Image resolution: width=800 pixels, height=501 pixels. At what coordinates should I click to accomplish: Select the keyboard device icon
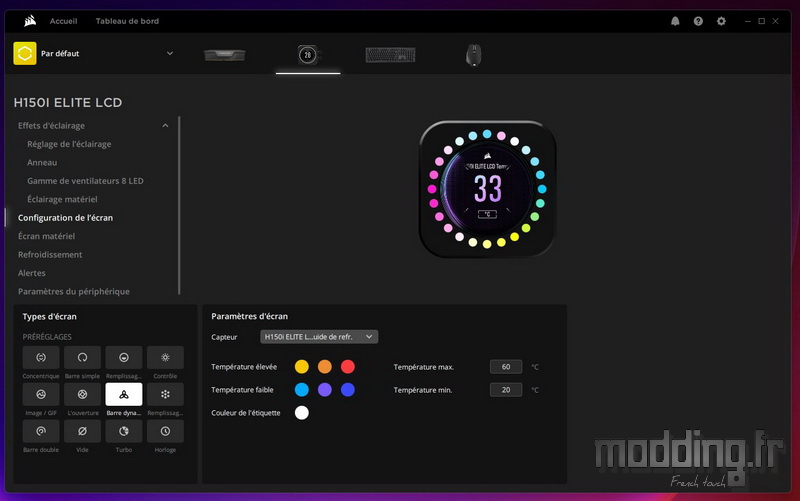click(390, 55)
